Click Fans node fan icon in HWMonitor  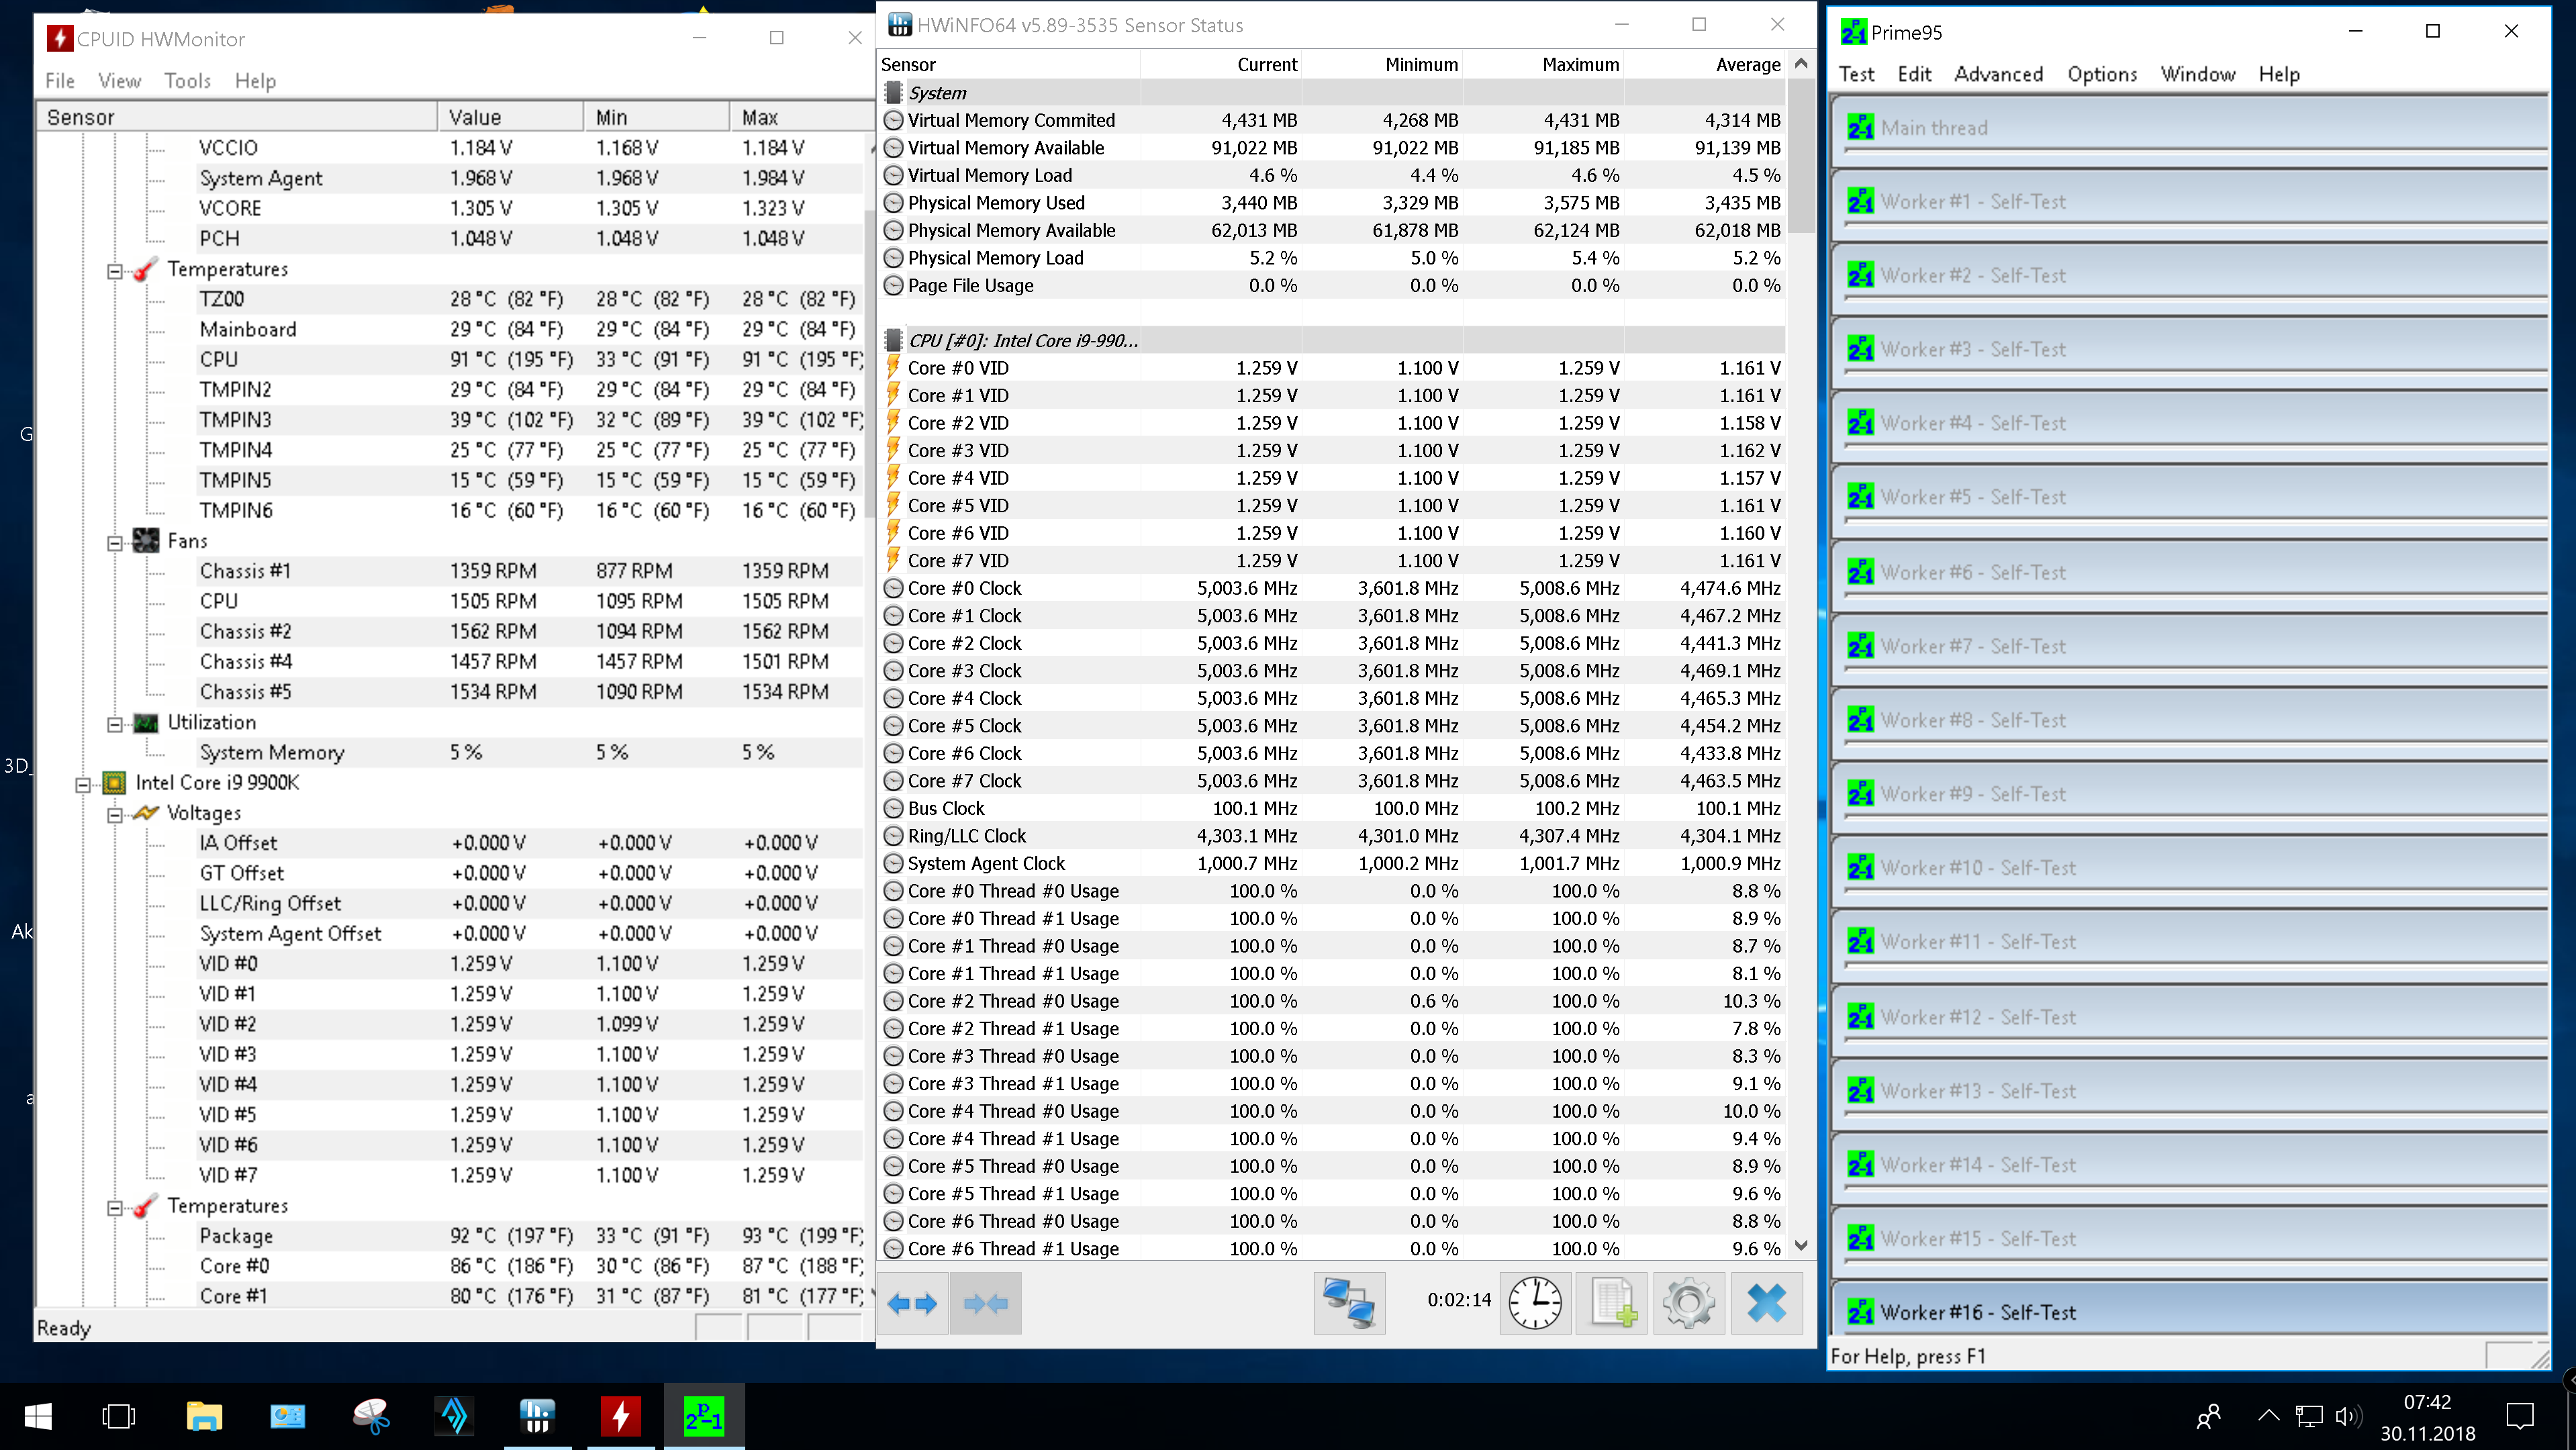coord(146,541)
